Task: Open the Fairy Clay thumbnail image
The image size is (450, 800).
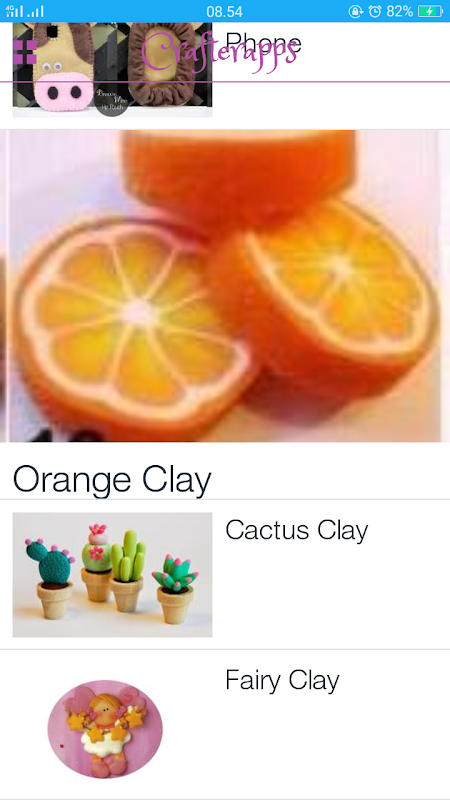Action: [105, 729]
